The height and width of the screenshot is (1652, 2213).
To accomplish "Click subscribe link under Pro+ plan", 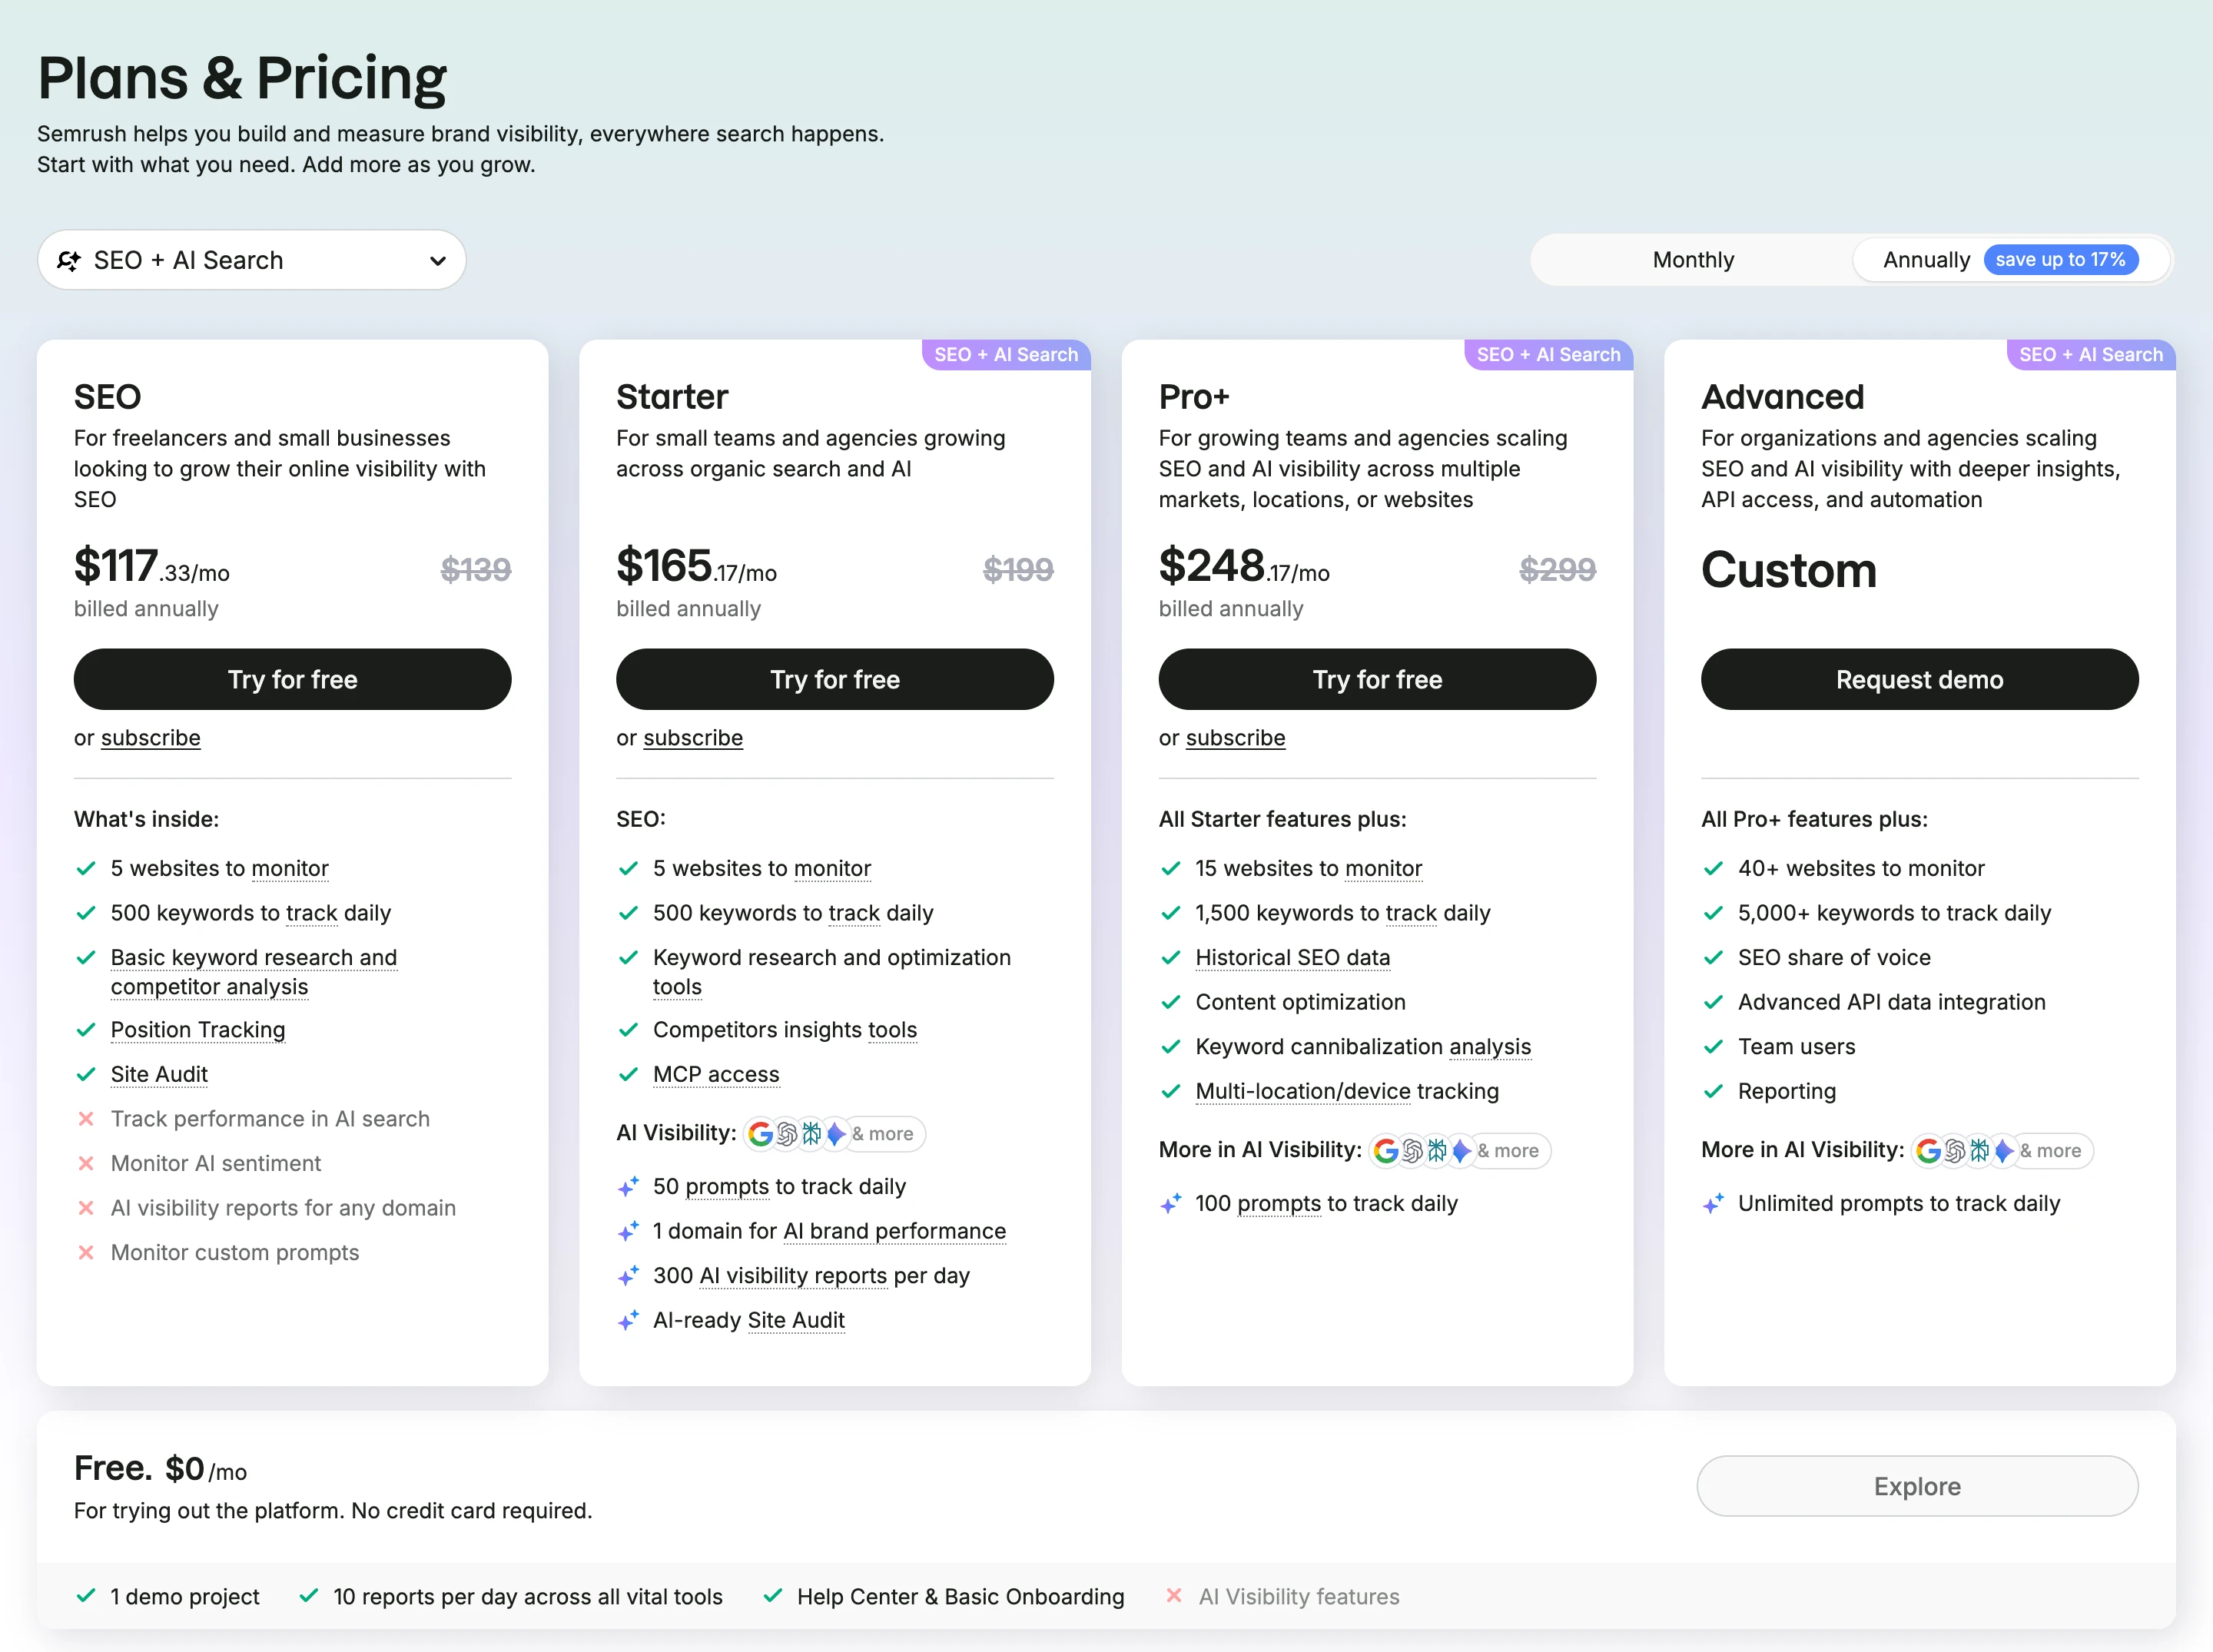I will [1235, 738].
